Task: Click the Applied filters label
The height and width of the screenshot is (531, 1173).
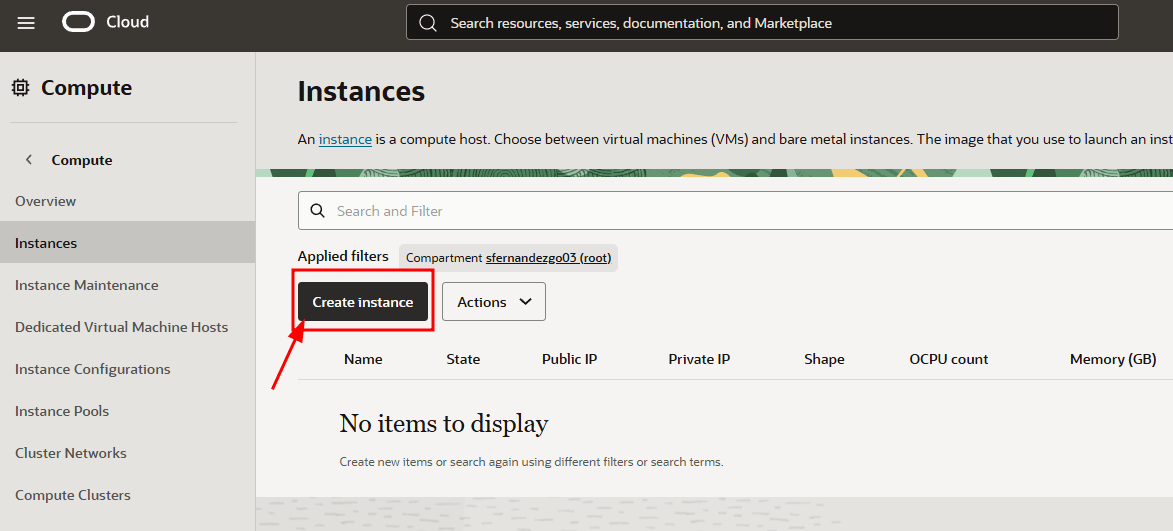Action: pos(343,256)
